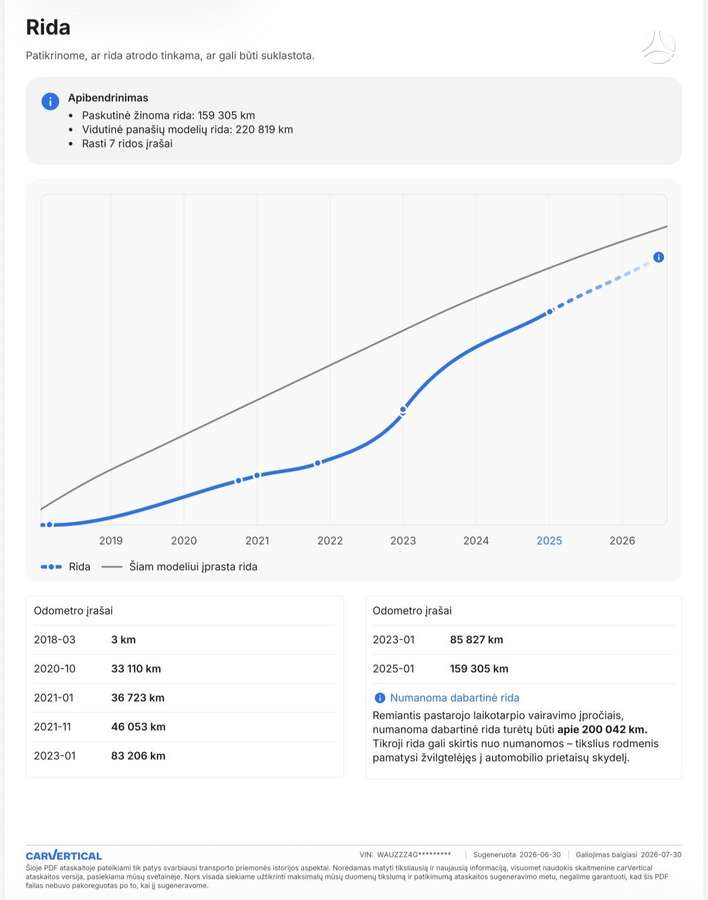Click the blue info icon beside Apibendrinimas
This screenshot has height=900, width=708.
tap(50, 102)
